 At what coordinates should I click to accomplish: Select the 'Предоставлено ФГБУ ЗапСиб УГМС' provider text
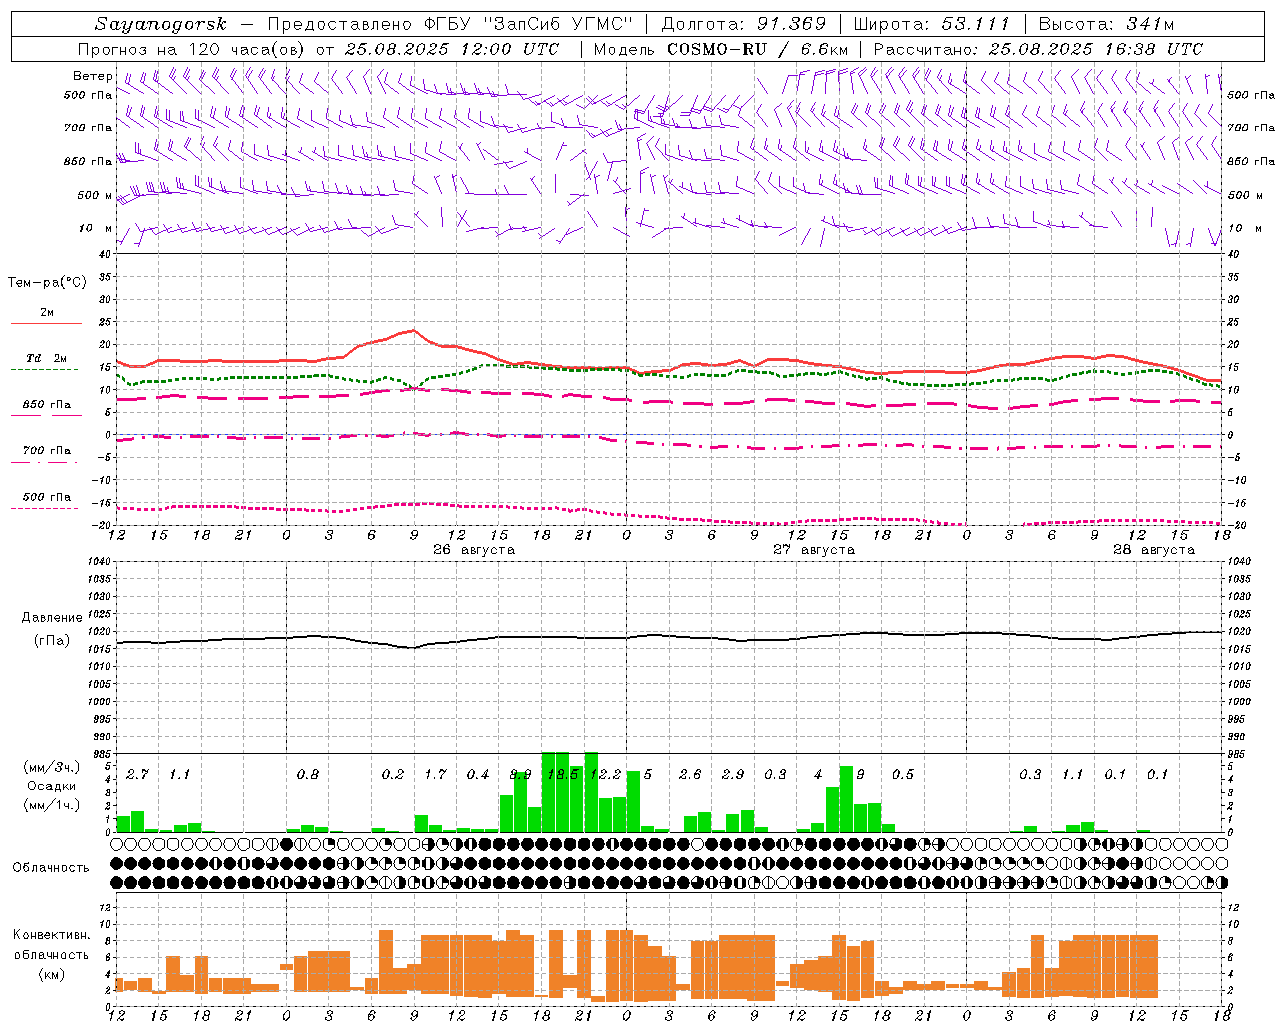[452, 24]
